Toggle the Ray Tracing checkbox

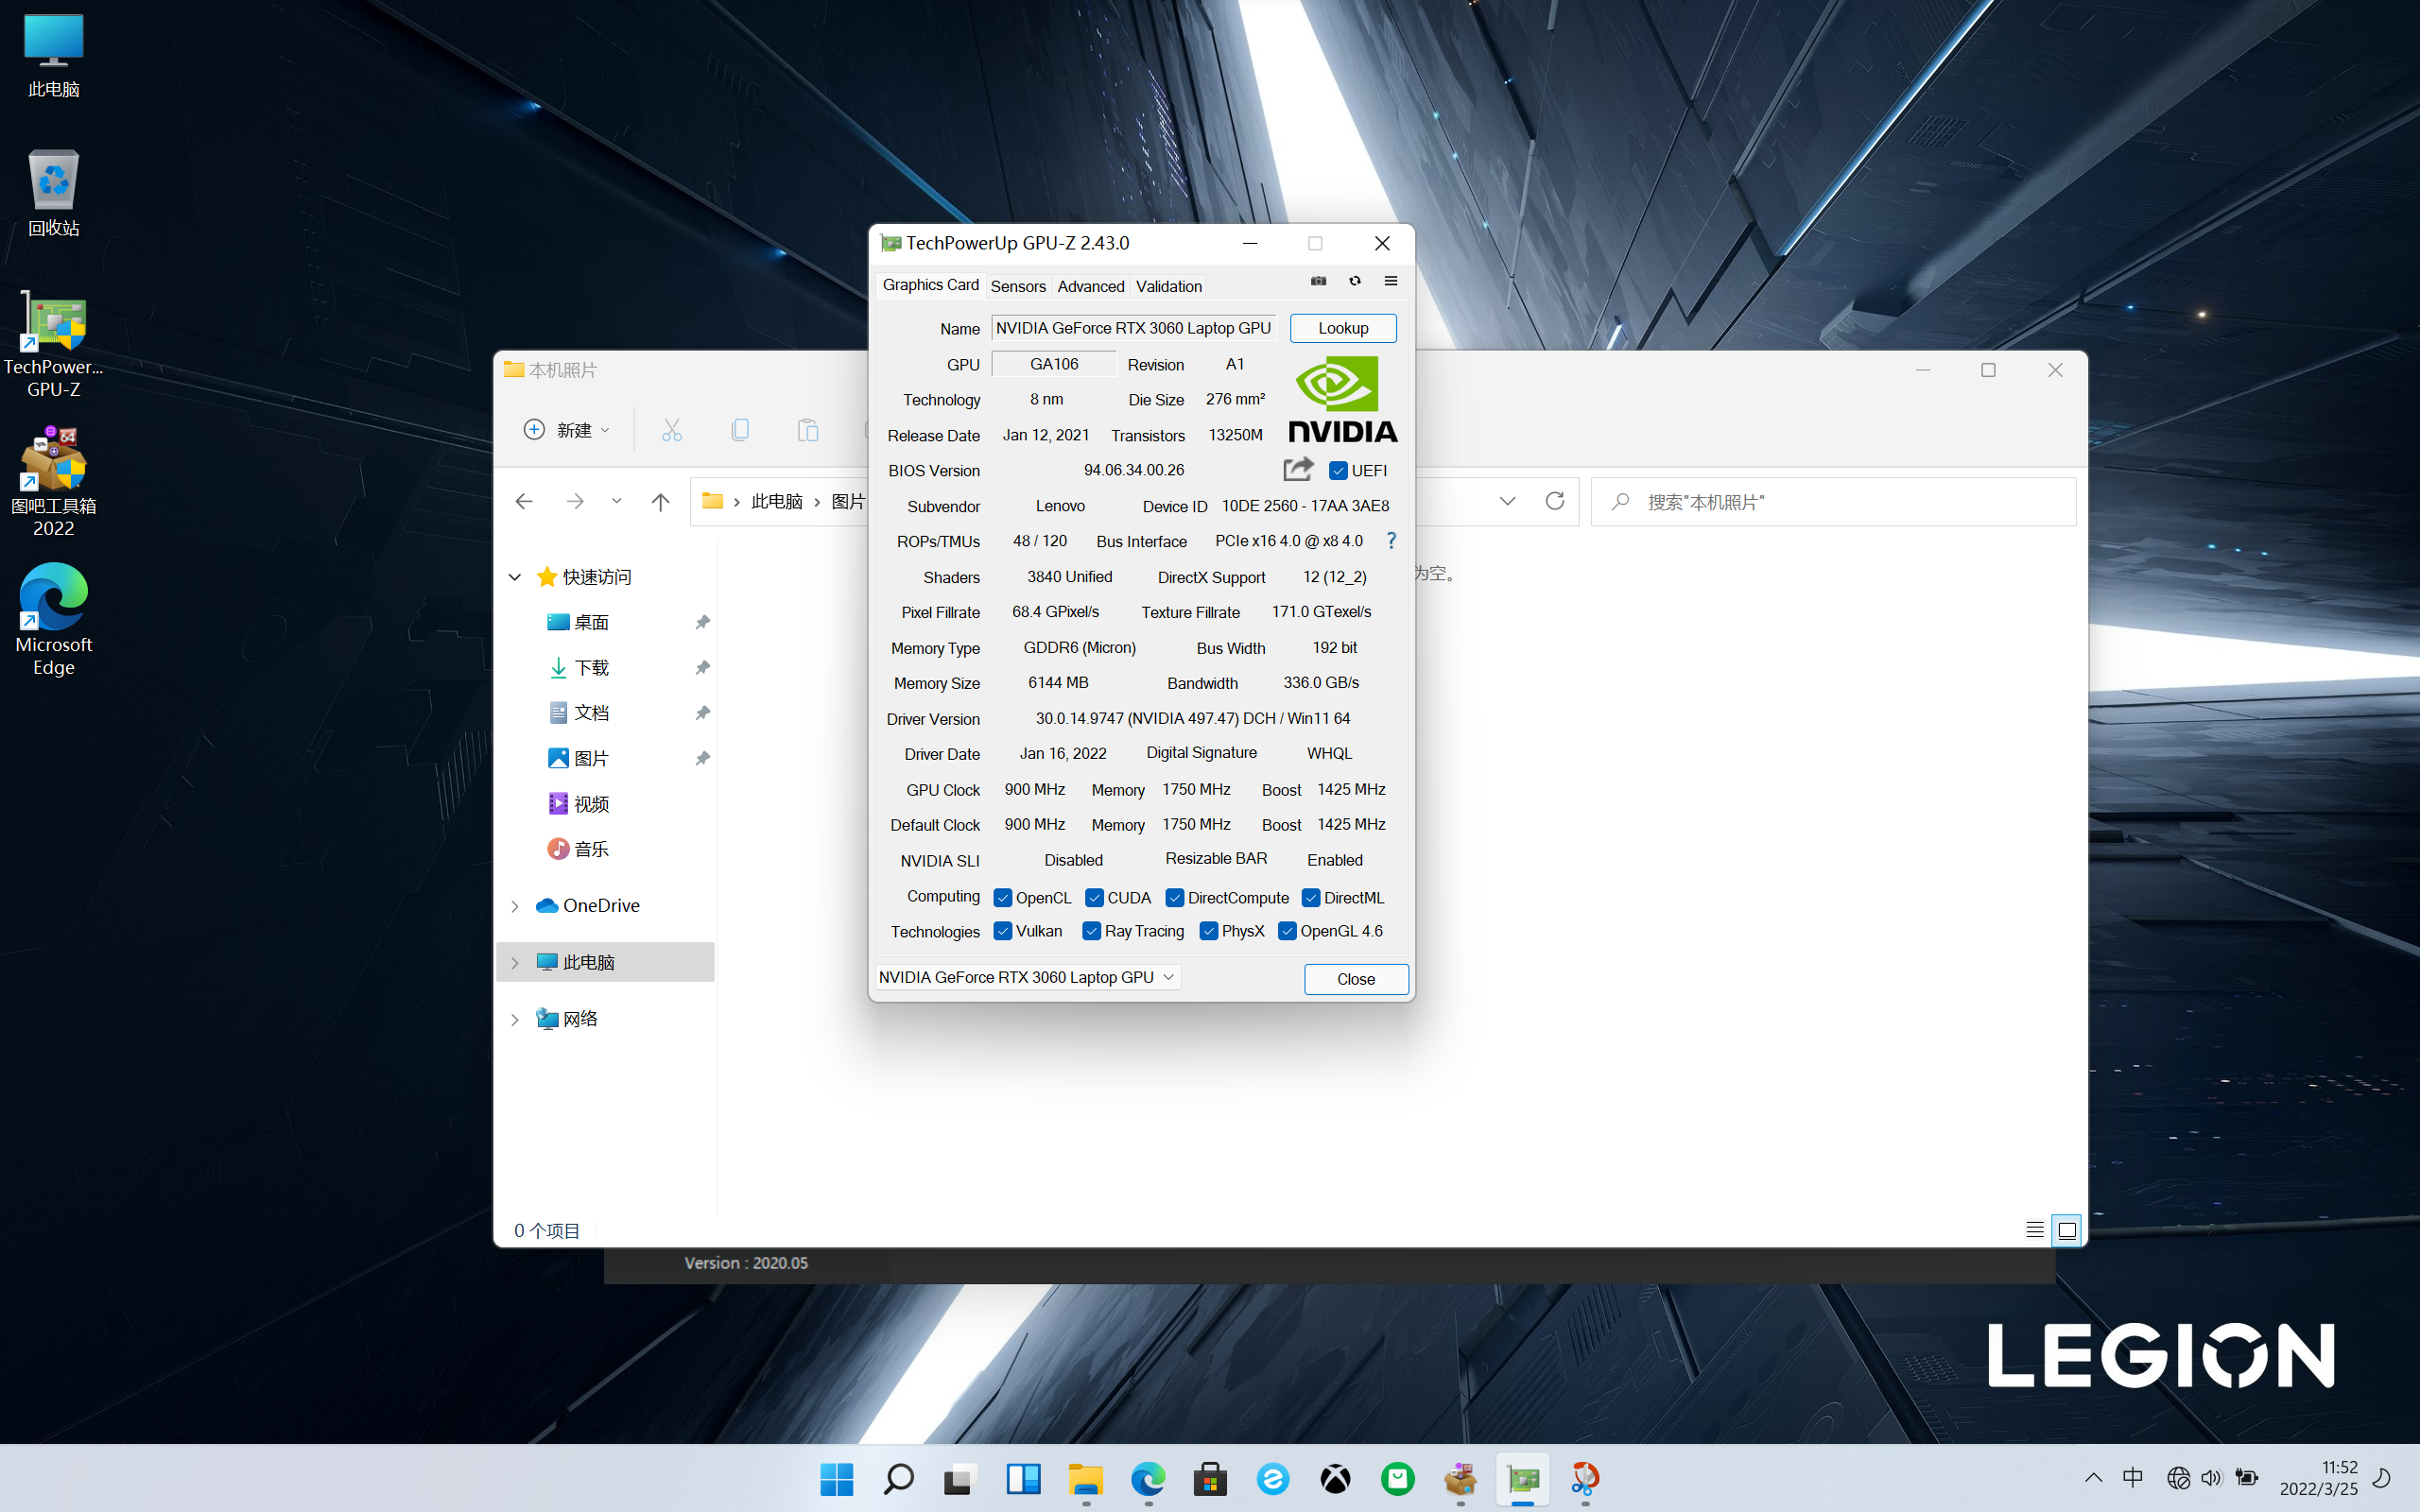[1091, 931]
